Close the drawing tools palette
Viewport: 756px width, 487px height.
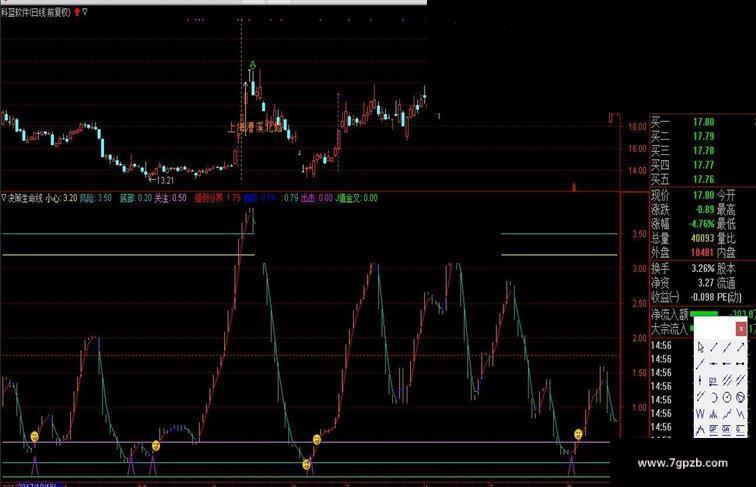(741, 329)
